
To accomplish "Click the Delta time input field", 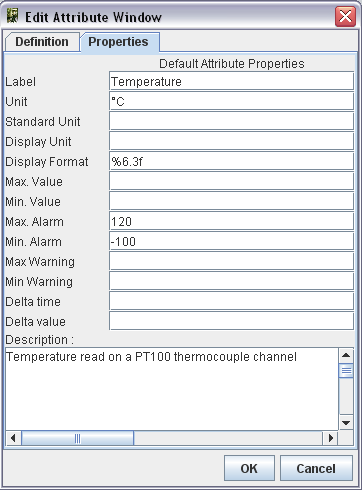I will tap(232, 301).
